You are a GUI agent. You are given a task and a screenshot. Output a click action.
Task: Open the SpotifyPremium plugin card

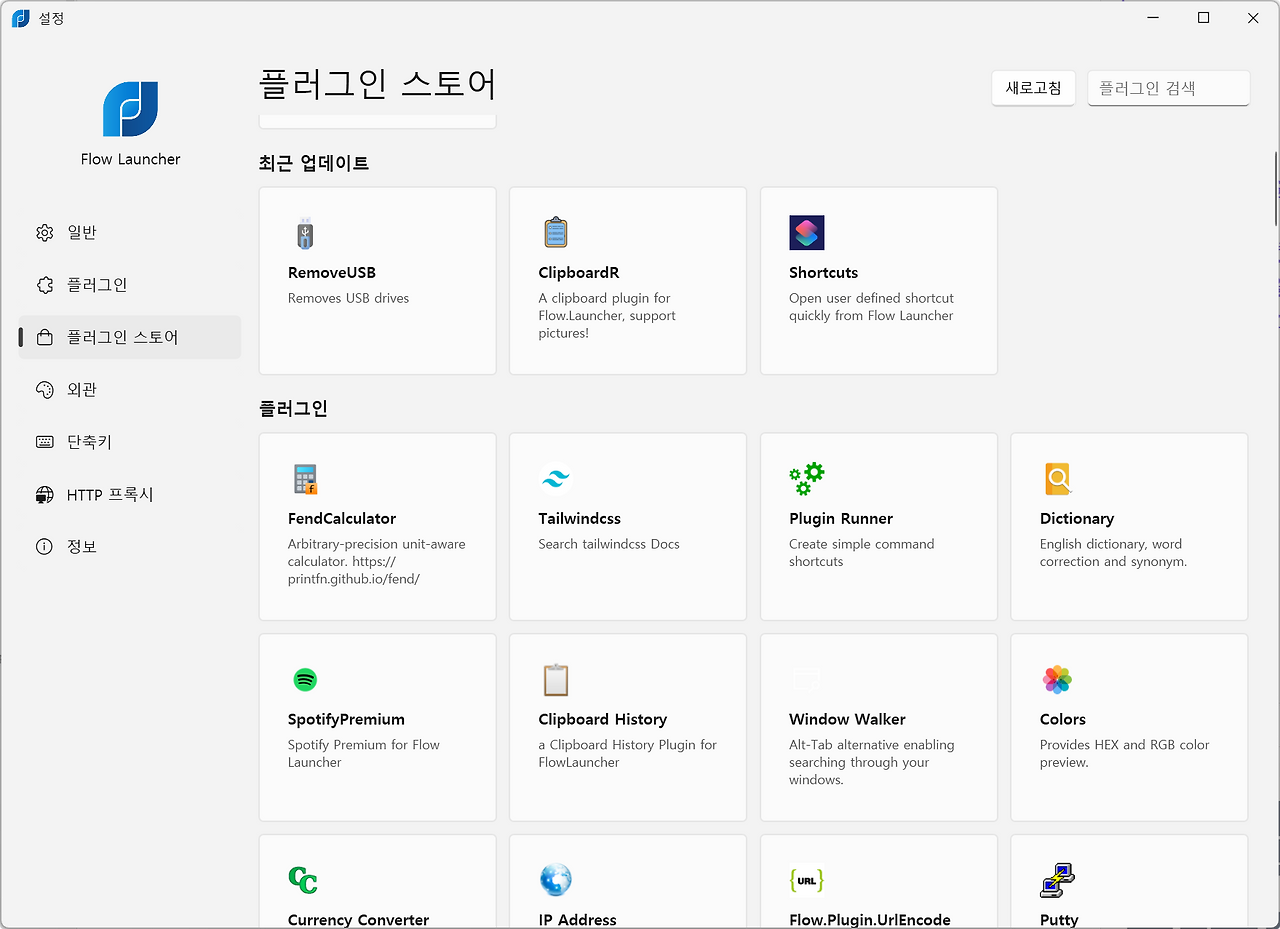click(x=377, y=728)
